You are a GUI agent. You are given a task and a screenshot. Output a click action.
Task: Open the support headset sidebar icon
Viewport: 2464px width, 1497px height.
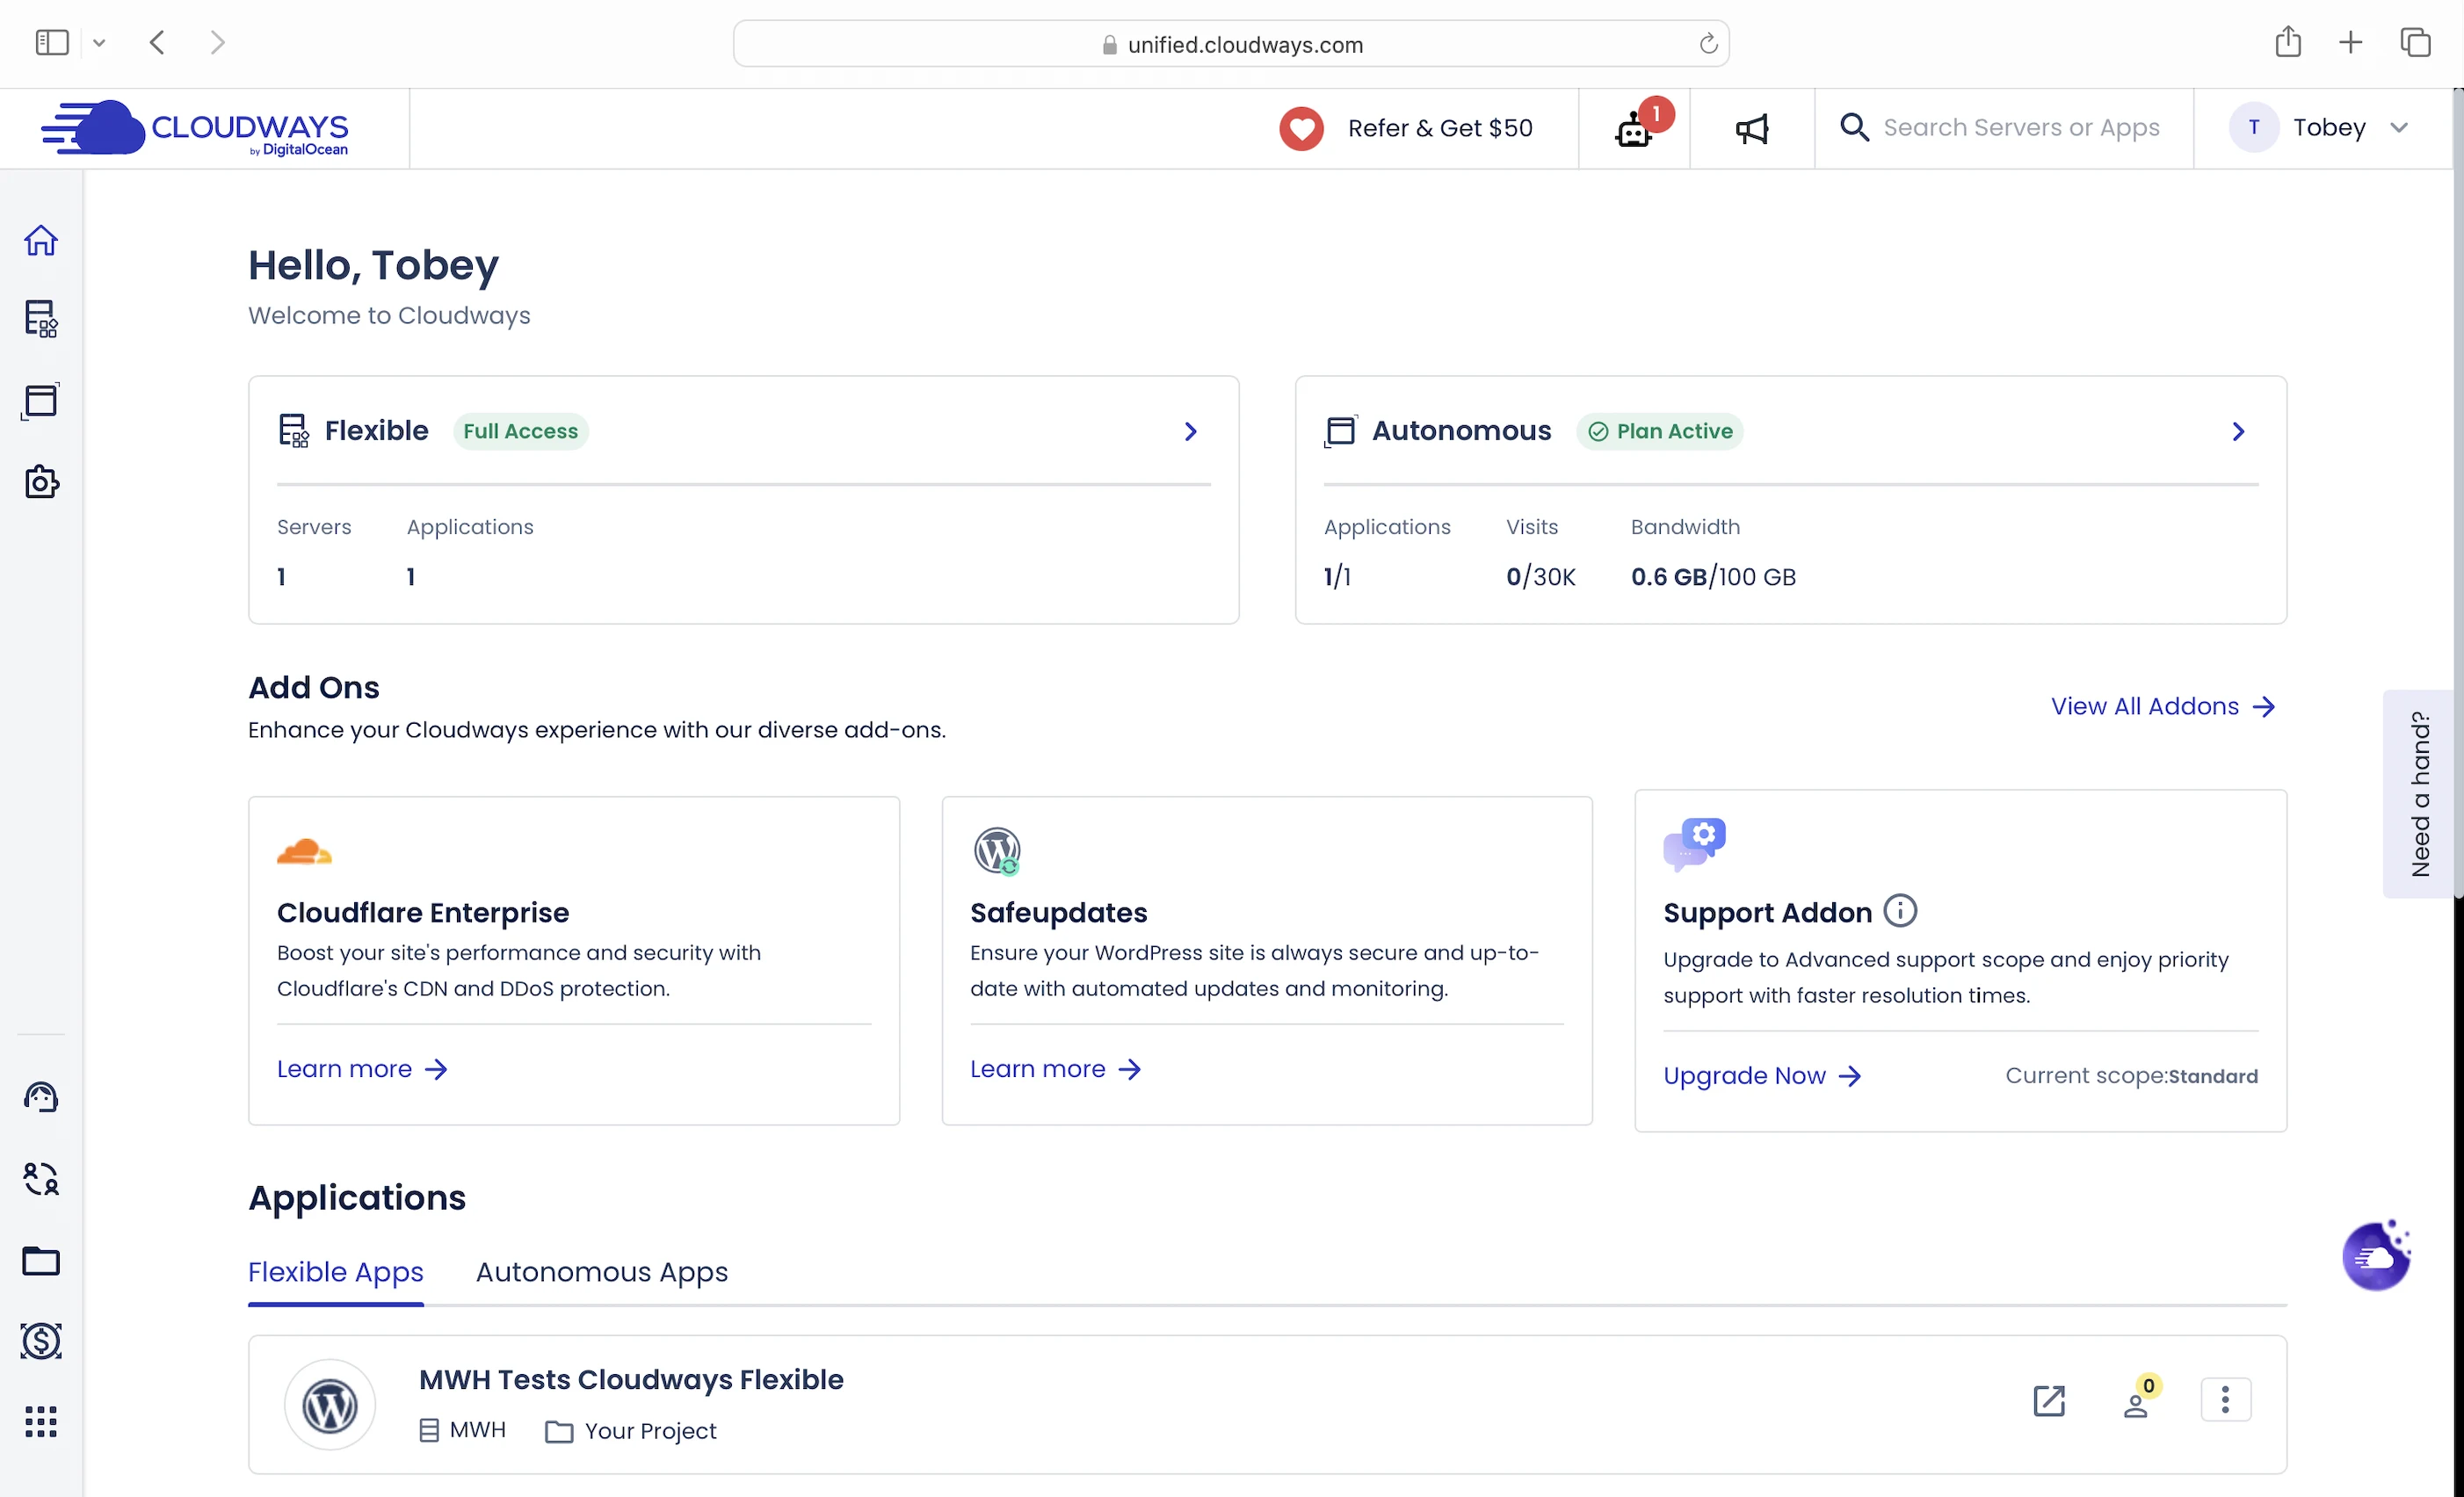click(41, 1097)
